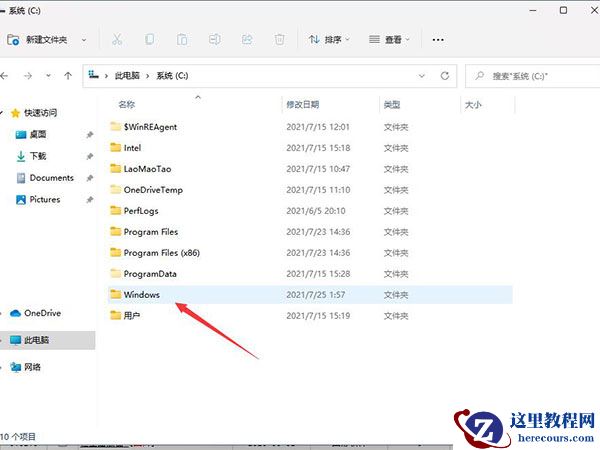
Task: Click the Cut scissors icon
Action: [x=117, y=39]
